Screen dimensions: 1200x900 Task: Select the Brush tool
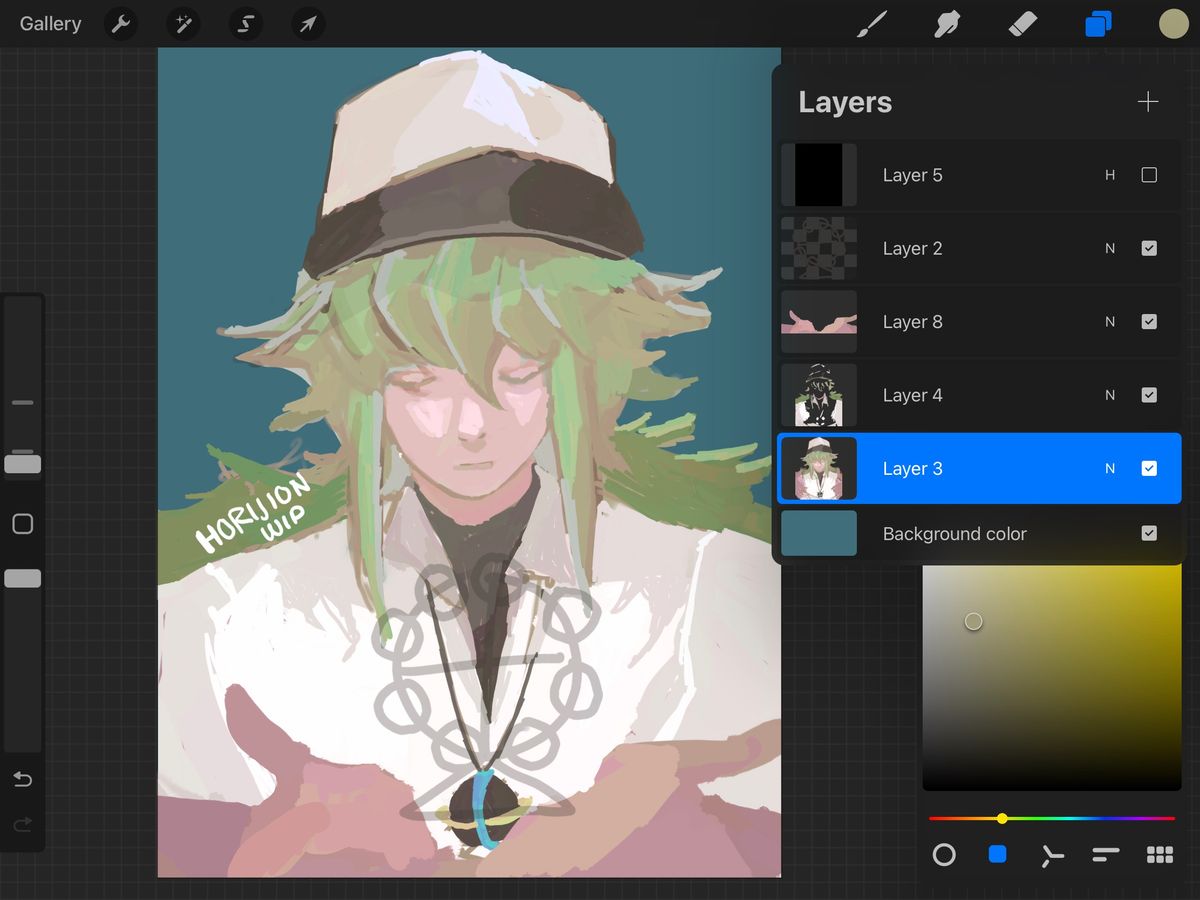[x=873, y=24]
